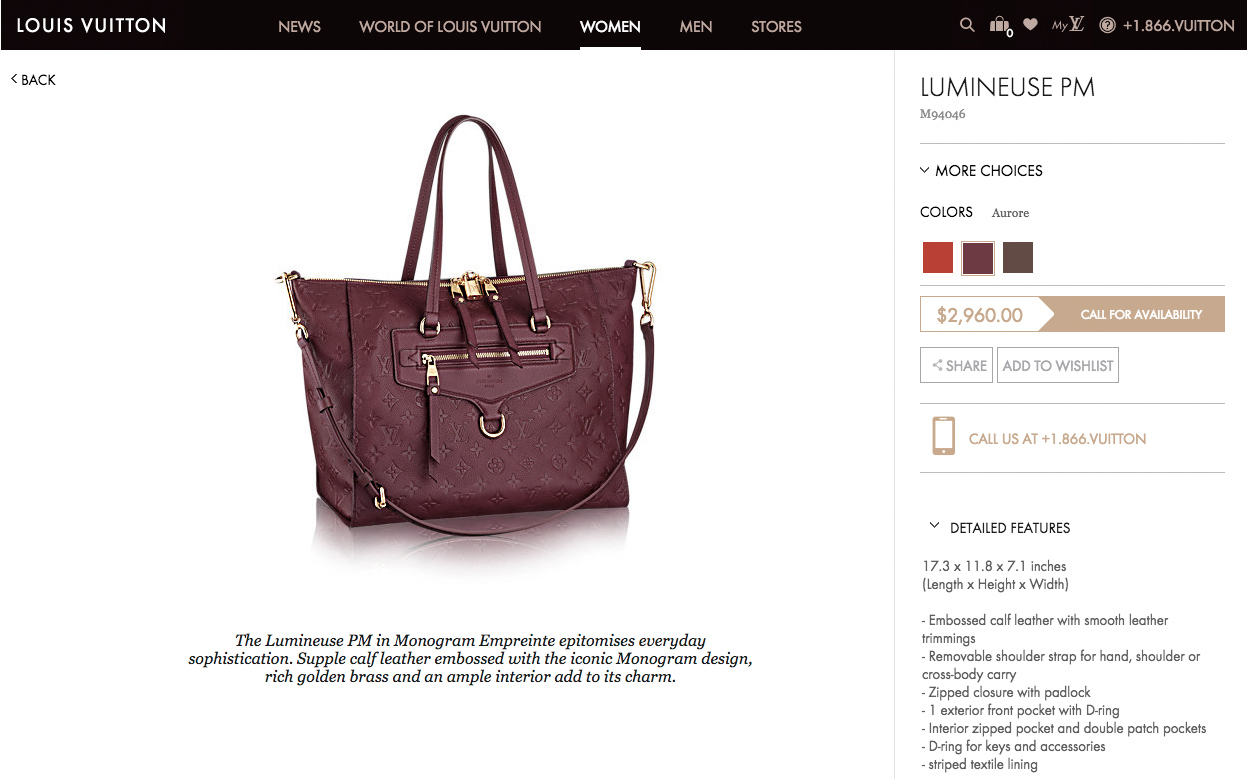Open the MyLV account icon
1247x779 pixels.
click(1068, 25)
